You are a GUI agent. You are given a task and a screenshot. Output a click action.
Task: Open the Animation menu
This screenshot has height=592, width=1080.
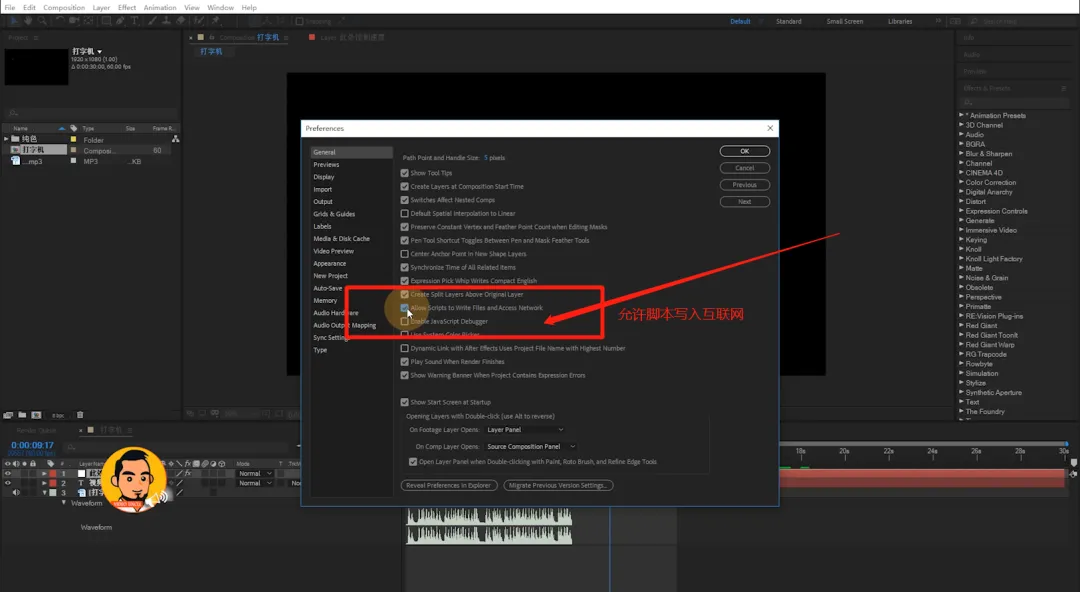point(160,8)
